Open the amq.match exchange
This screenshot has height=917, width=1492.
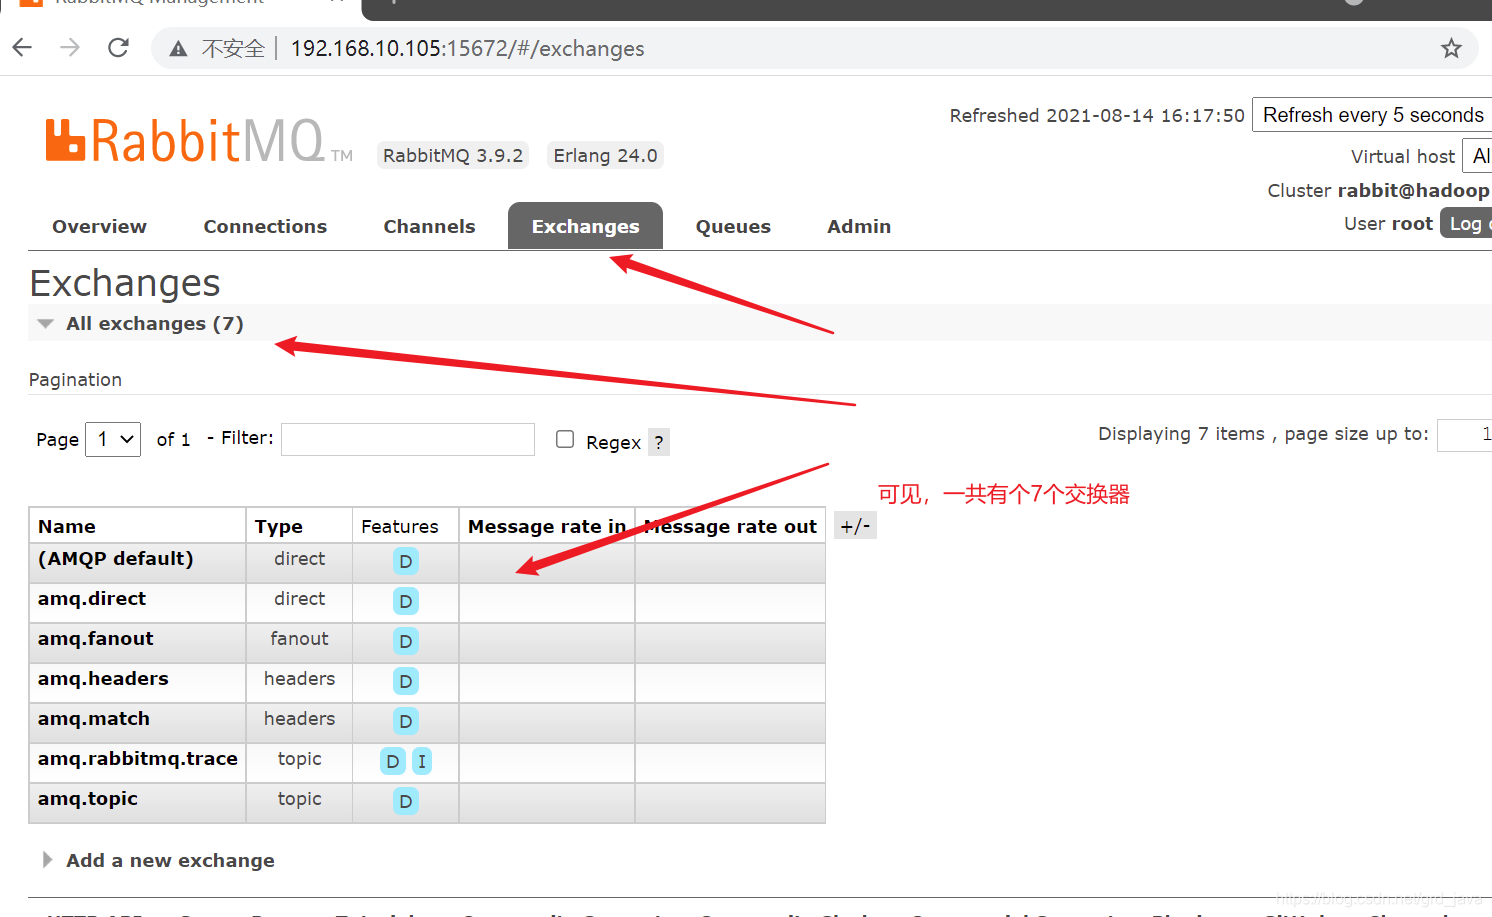94,719
